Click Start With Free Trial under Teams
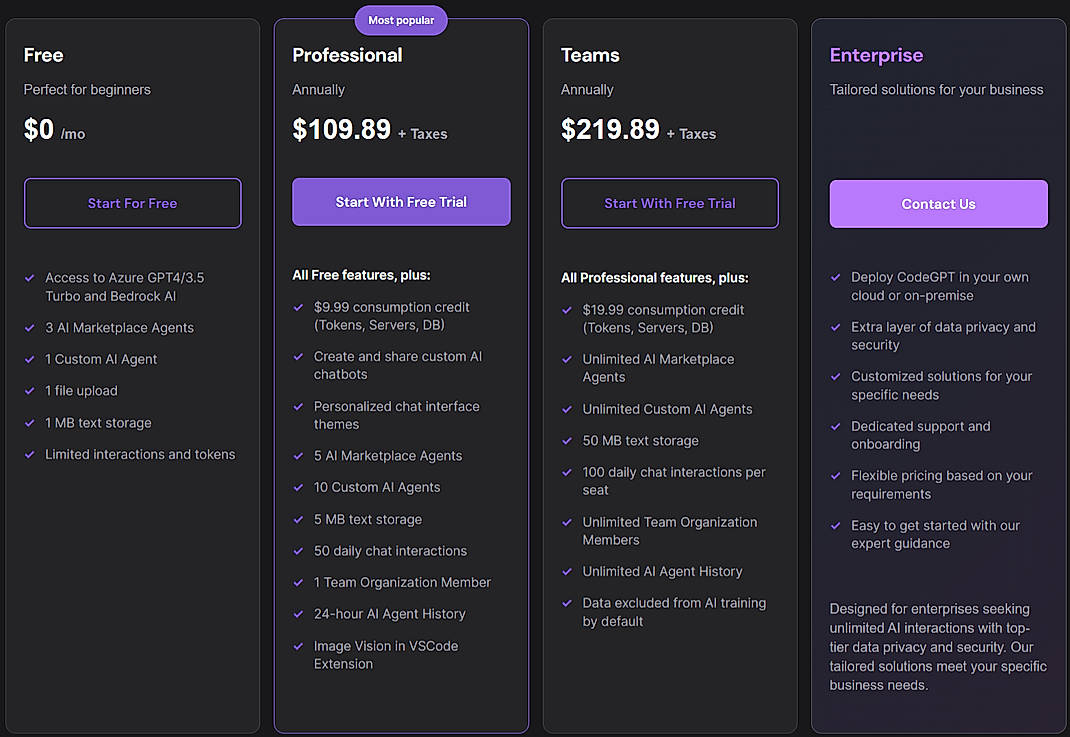The width and height of the screenshot is (1070, 737). pos(670,203)
